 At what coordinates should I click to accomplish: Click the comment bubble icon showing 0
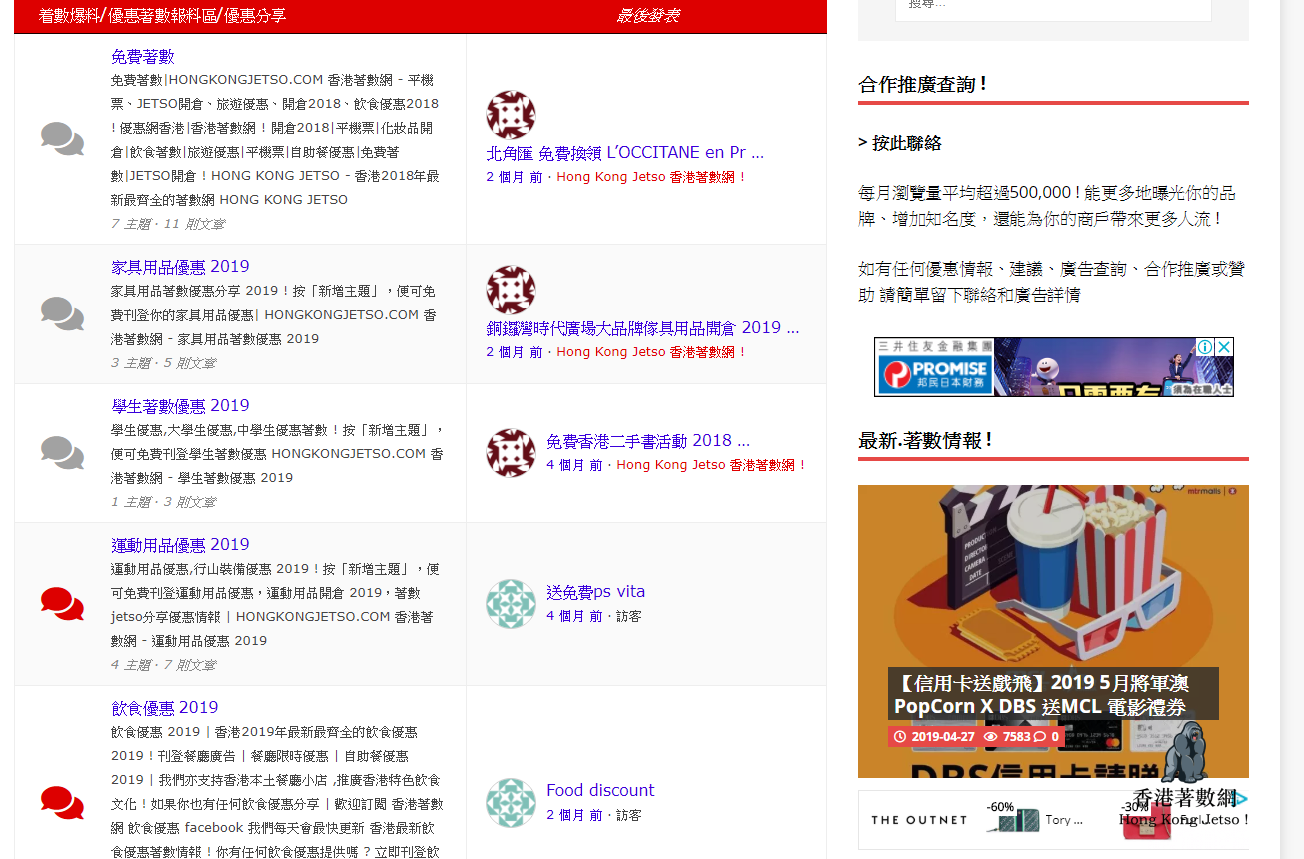click(1040, 737)
